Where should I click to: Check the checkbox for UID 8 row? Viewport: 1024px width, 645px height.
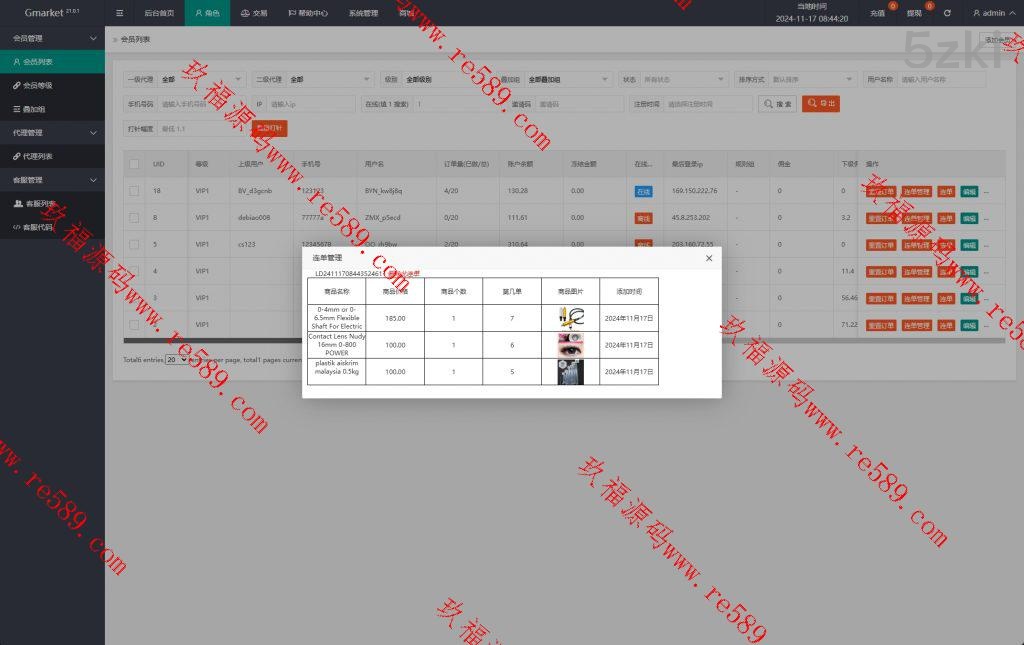click(134, 218)
